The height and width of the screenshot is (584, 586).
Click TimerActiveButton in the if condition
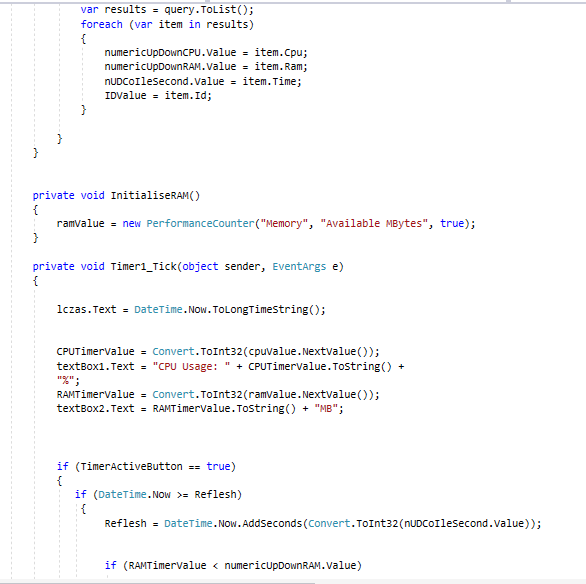(x=132, y=466)
